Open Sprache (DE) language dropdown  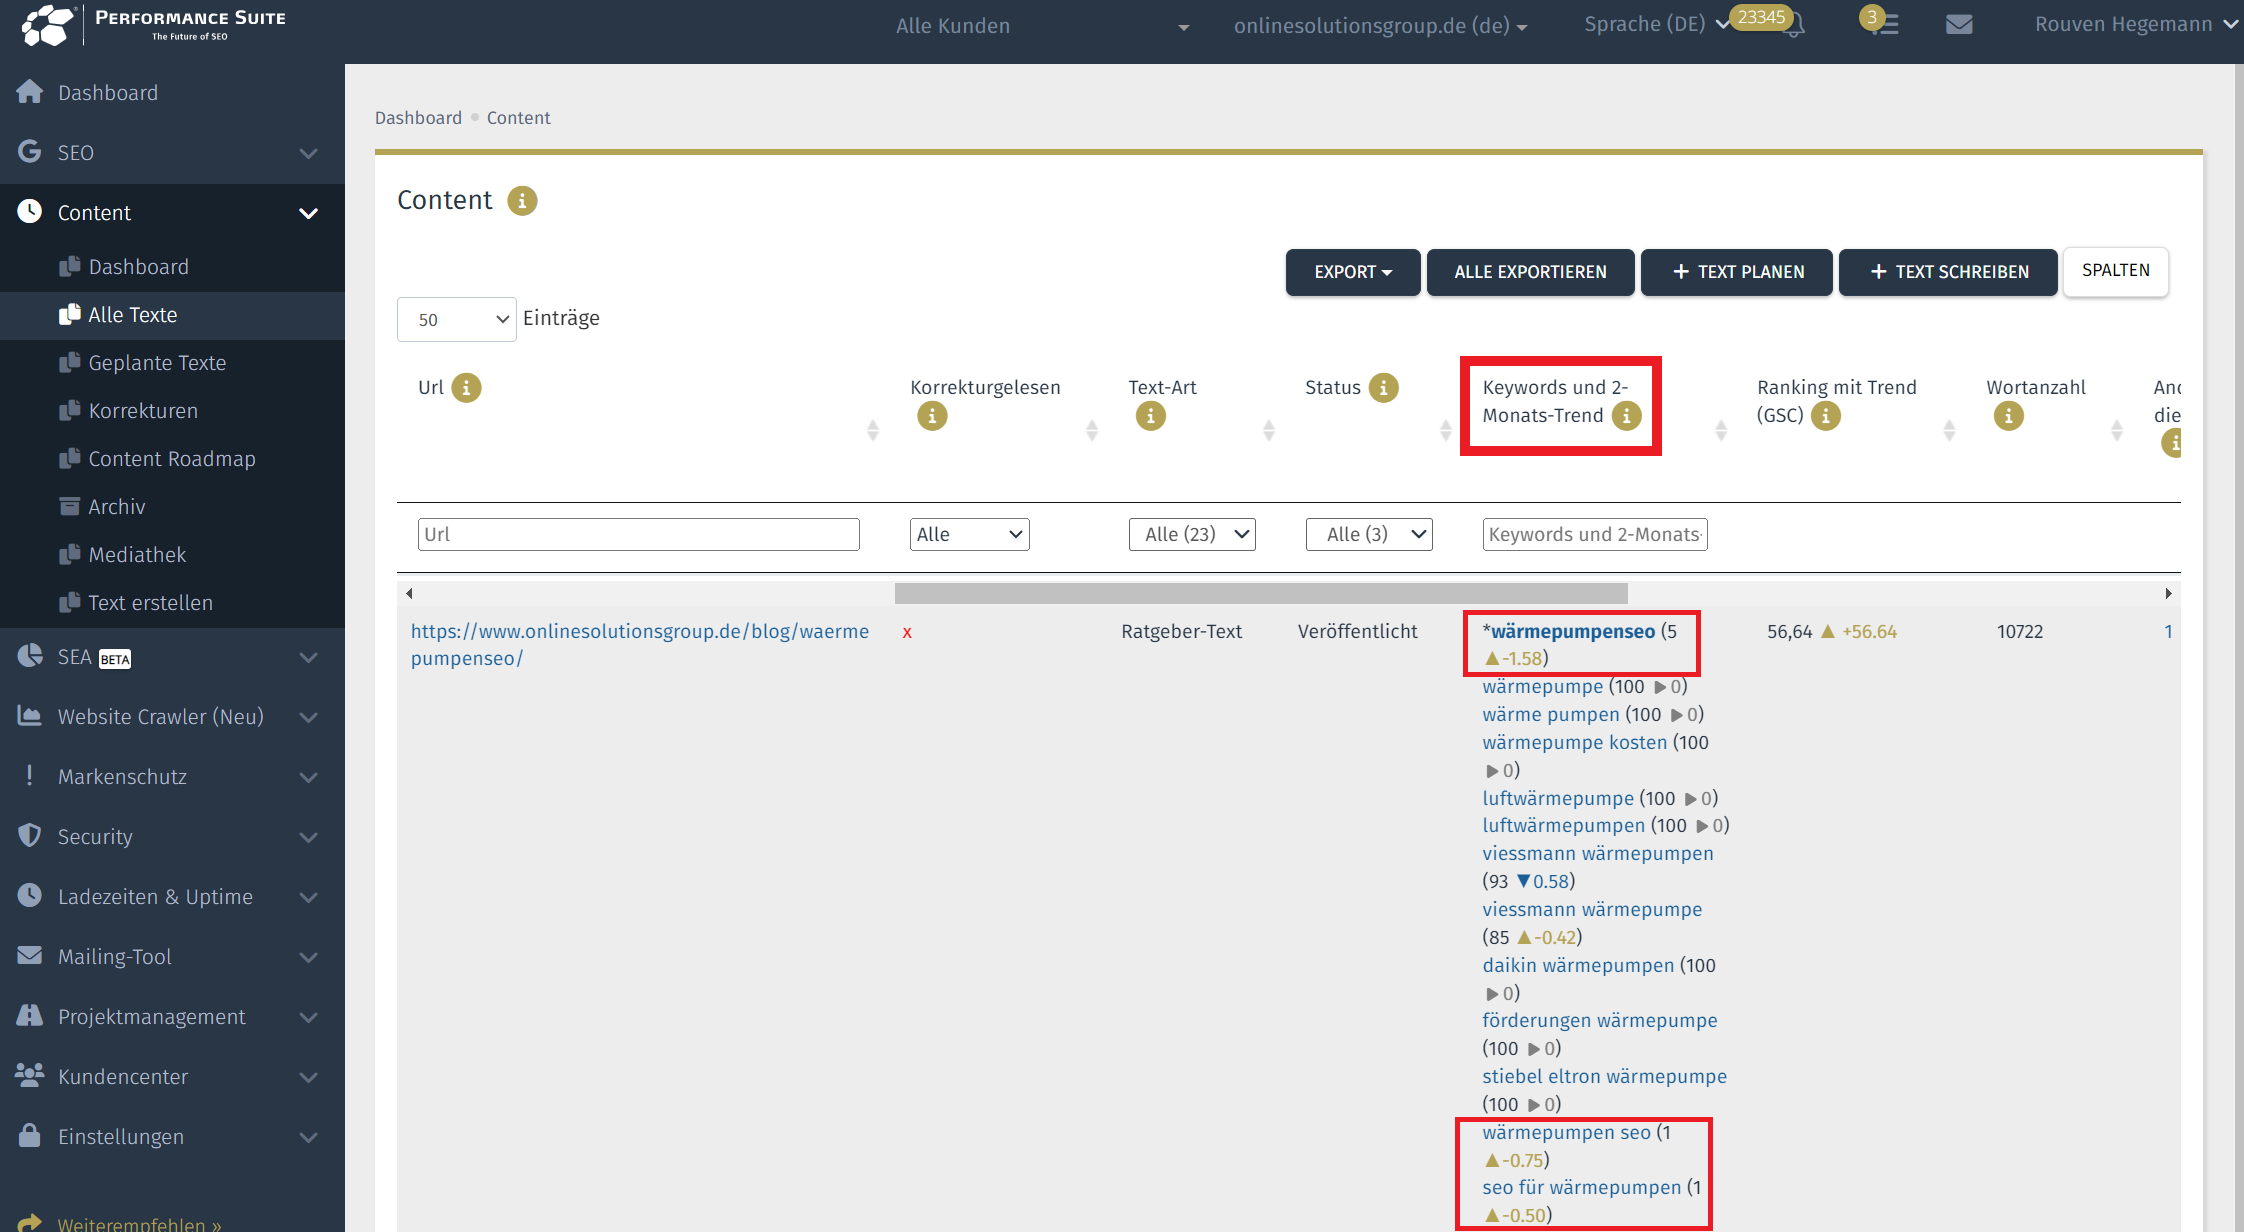(1656, 24)
